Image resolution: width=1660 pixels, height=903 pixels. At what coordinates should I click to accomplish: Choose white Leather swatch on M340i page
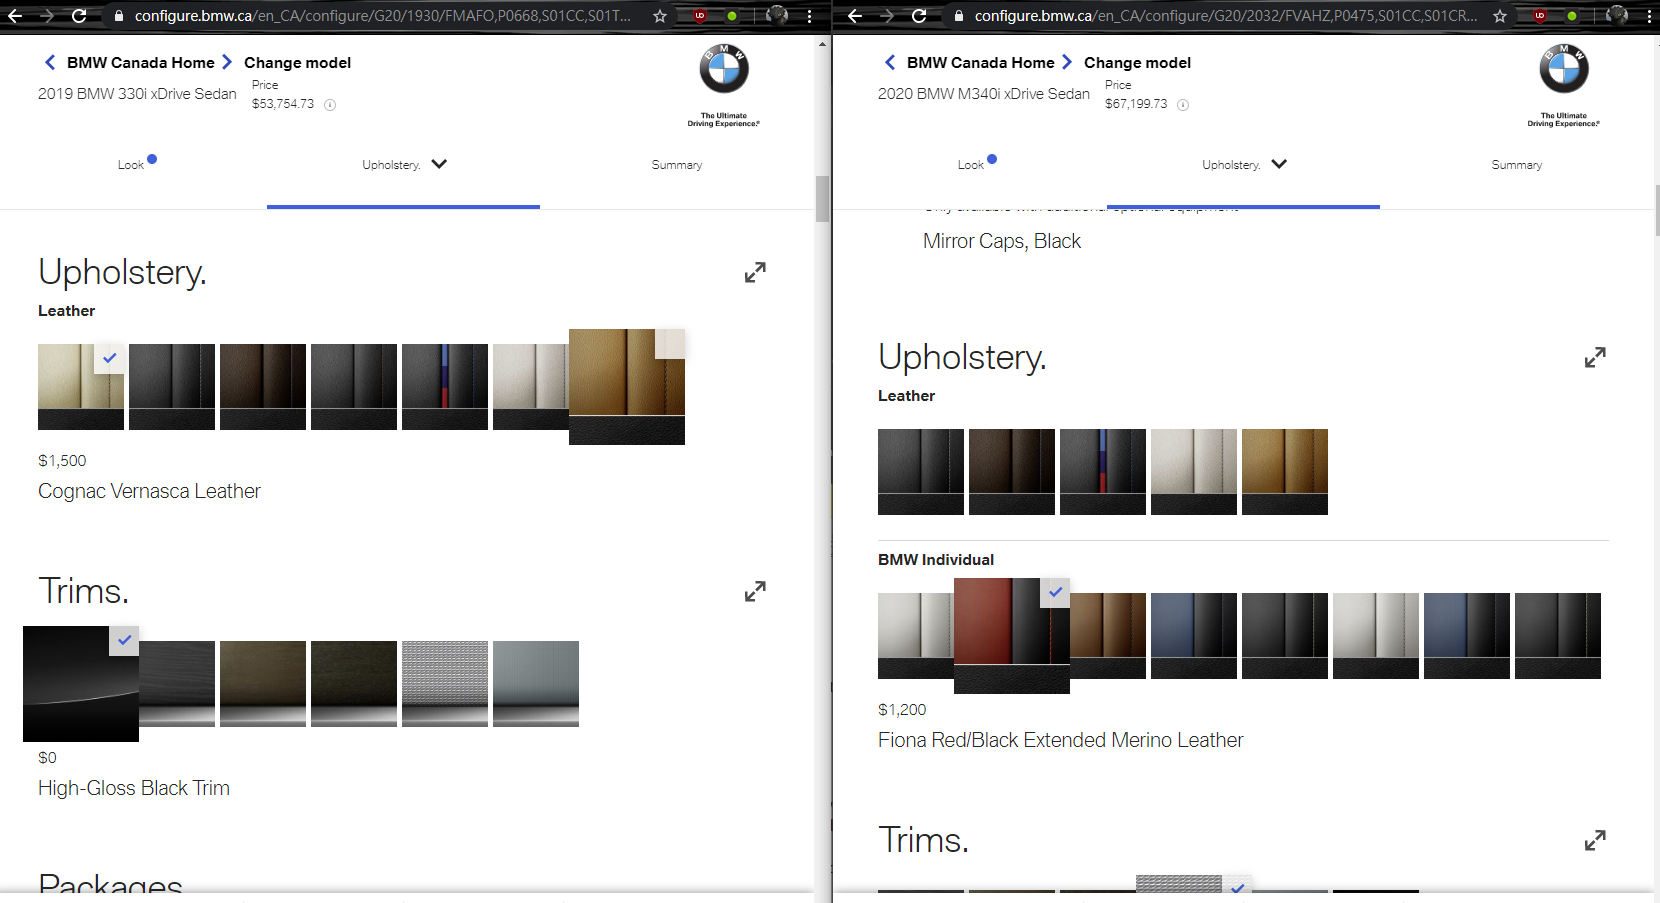(x=1194, y=472)
